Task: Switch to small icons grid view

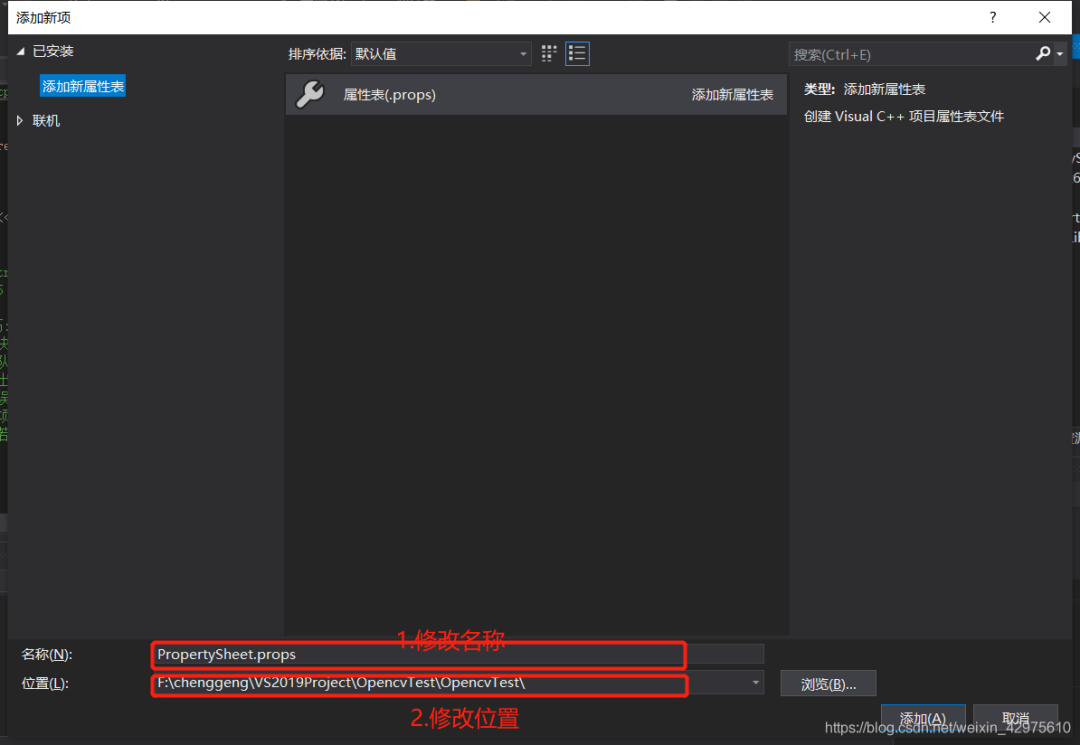Action: pos(549,54)
